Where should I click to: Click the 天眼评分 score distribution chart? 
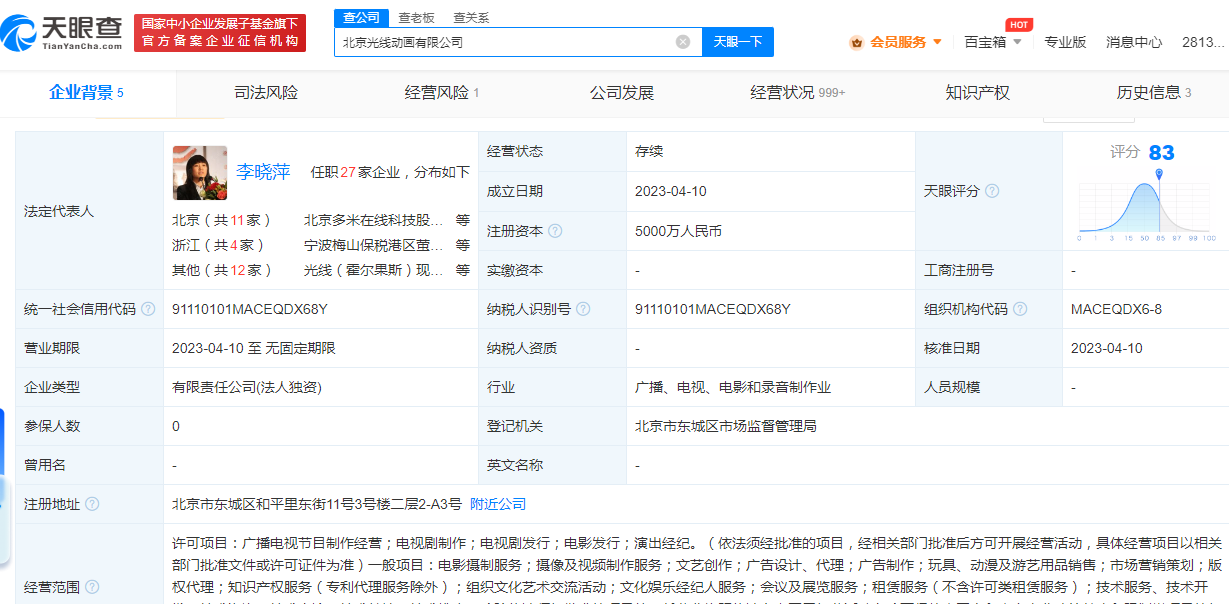[1147, 208]
